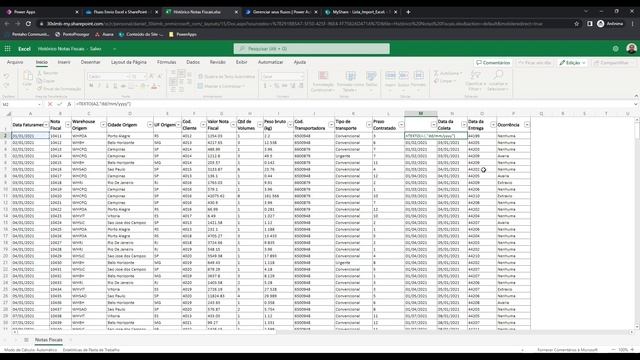Switch to the Fórmulas ribbon tab
The height and width of the screenshot is (360, 640).
(167, 62)
